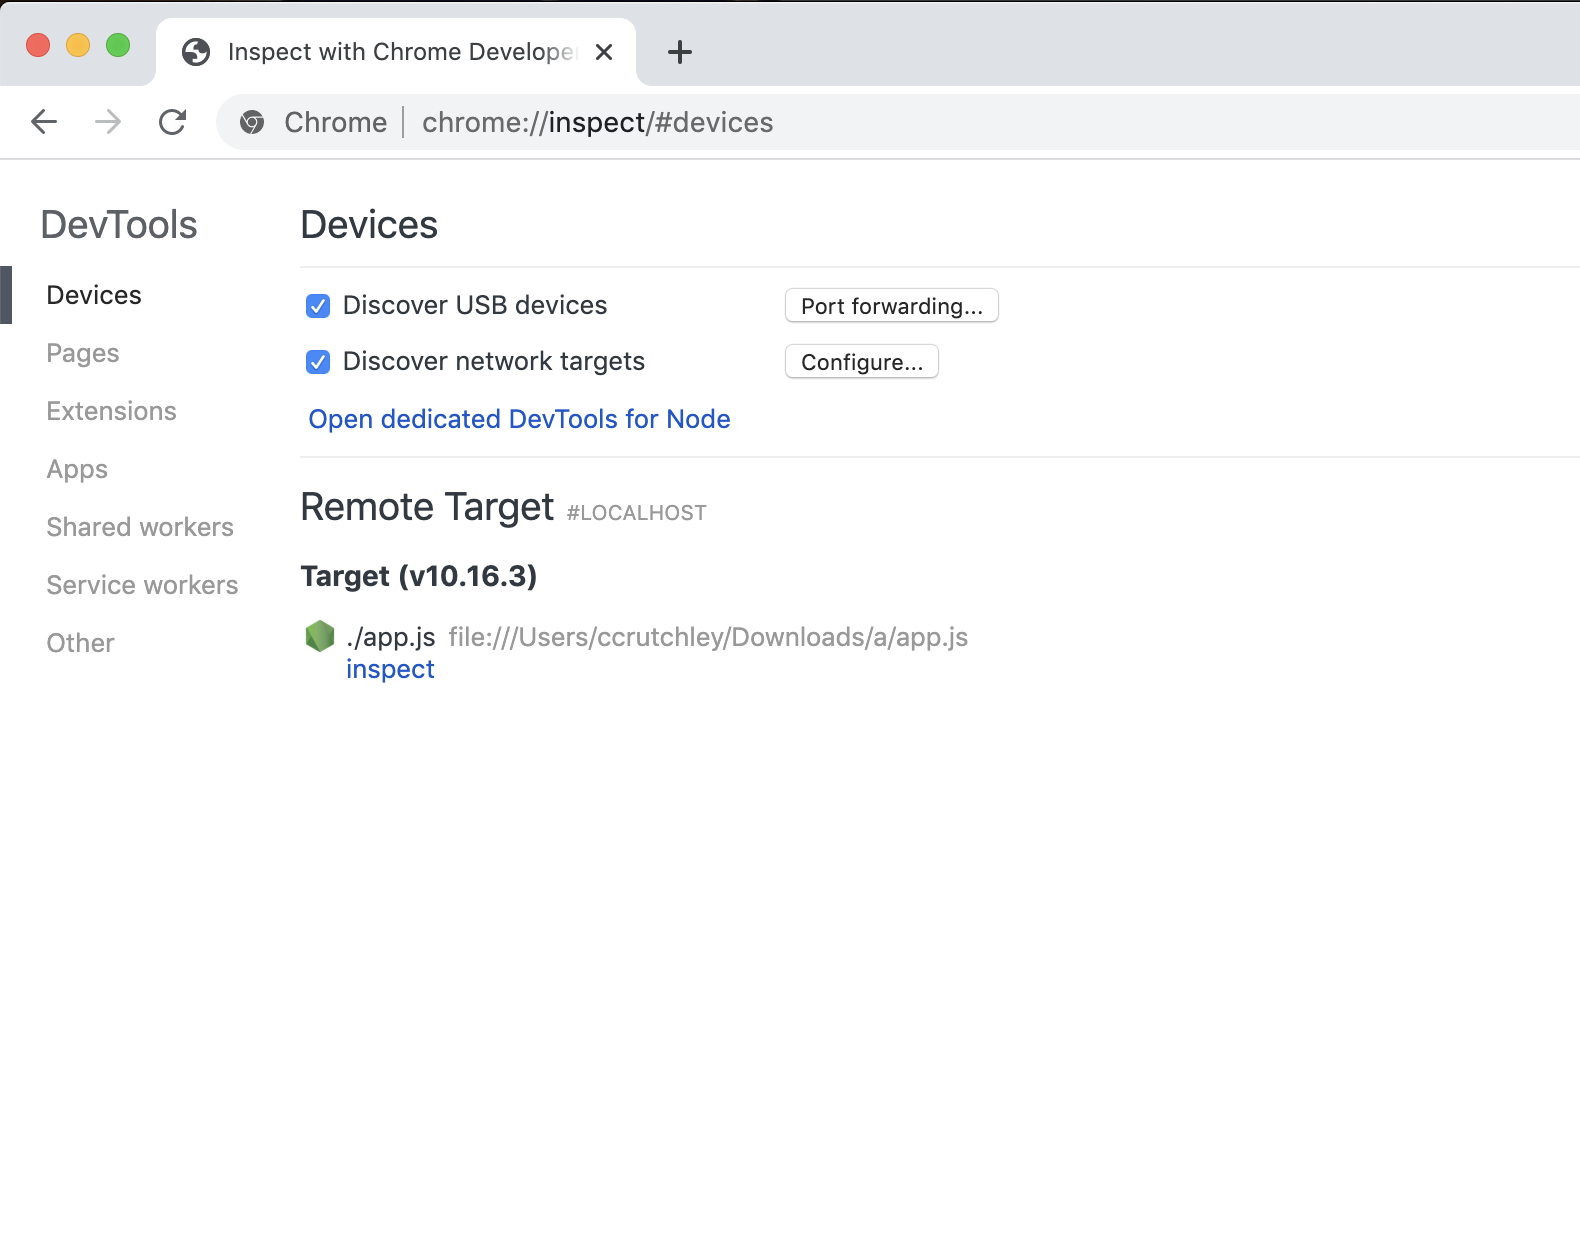Select Pages in the DevTools sidebar
Image resolution: width=1580 pixels, height=1258 pixels.
pyautogui.click(x=83, y=353)
